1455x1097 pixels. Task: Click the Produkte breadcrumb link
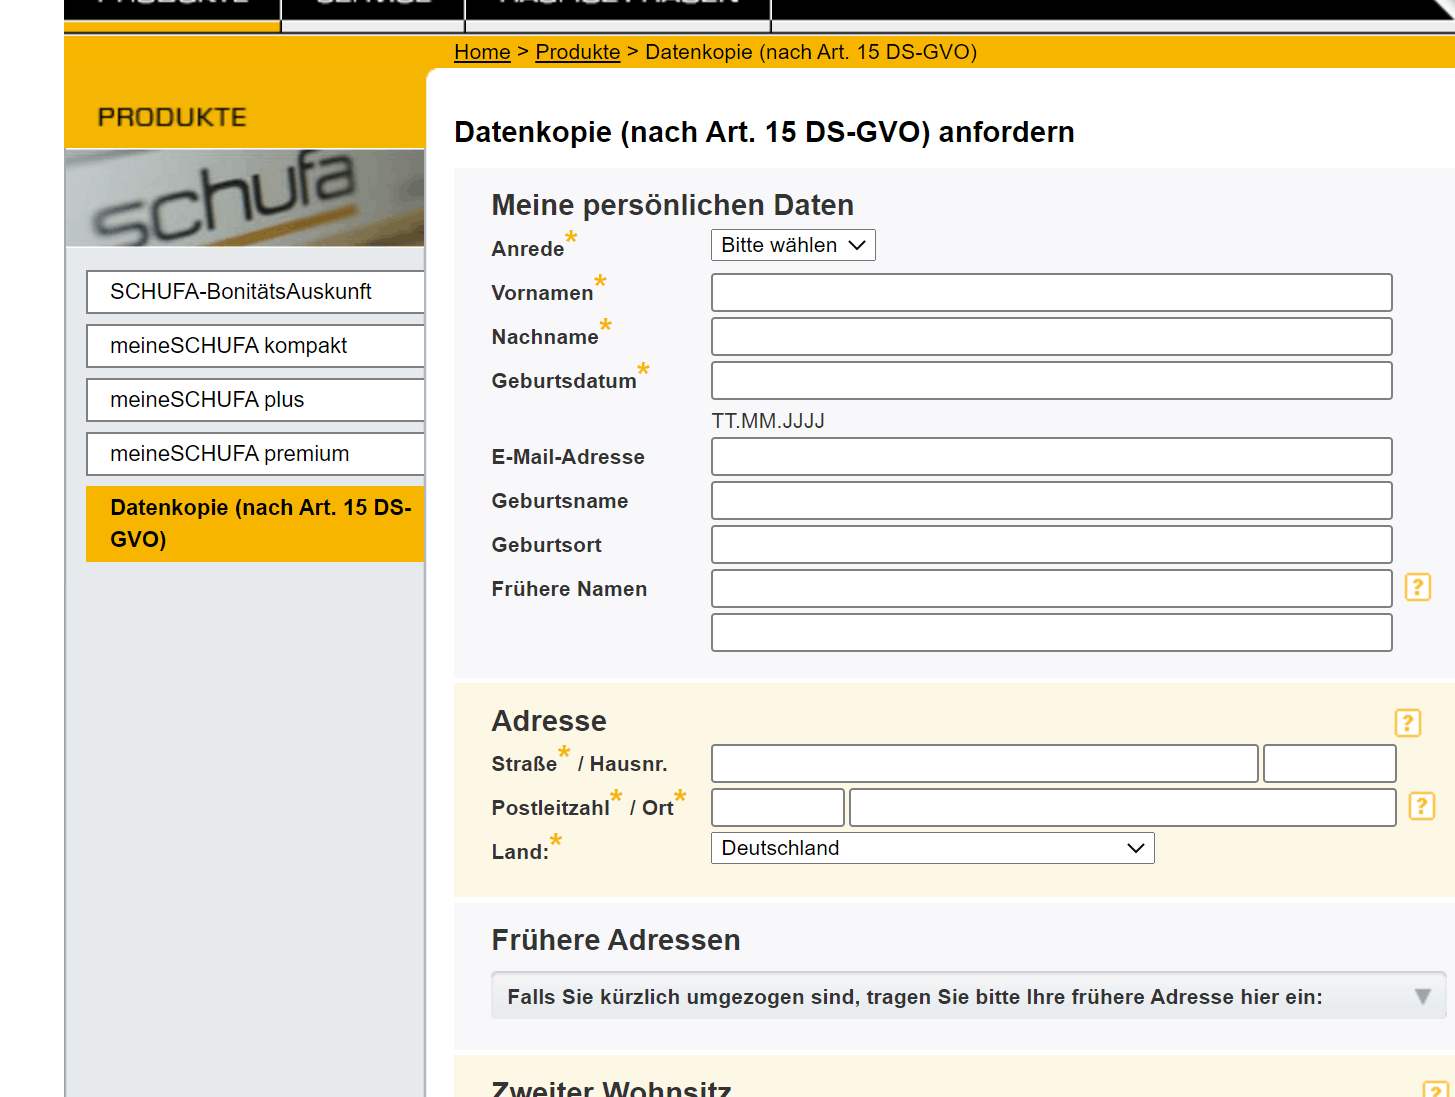point(577,52)
